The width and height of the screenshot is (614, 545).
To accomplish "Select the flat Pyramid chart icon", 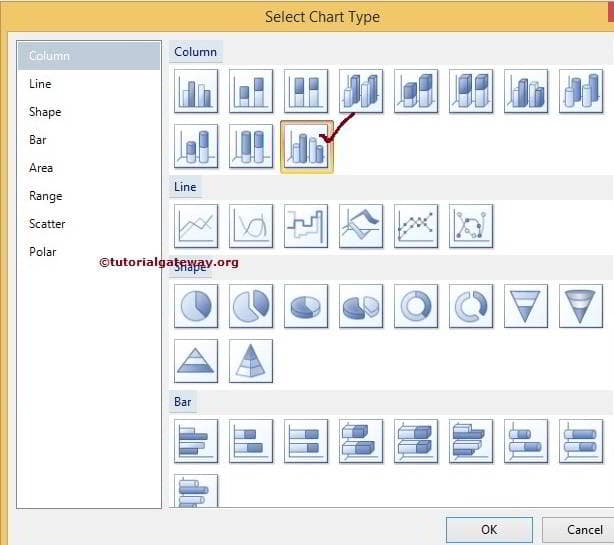I will point(196,361).
